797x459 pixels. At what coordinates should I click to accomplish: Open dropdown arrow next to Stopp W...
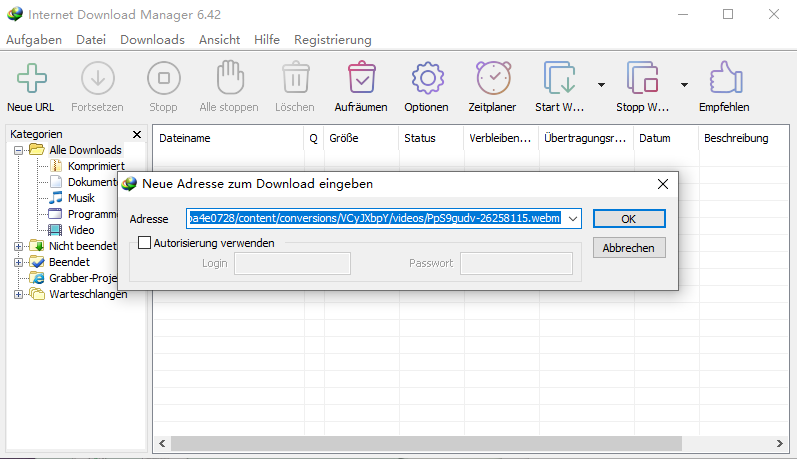(685, 85)
